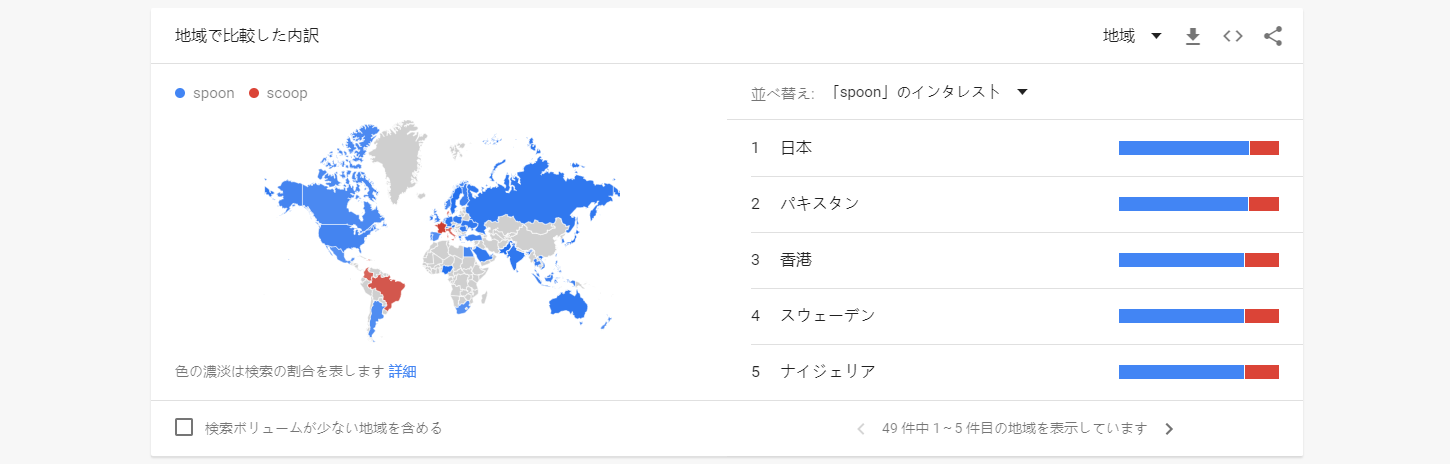
Task: Click the red scoop legend dot
Action: point(254,93)
